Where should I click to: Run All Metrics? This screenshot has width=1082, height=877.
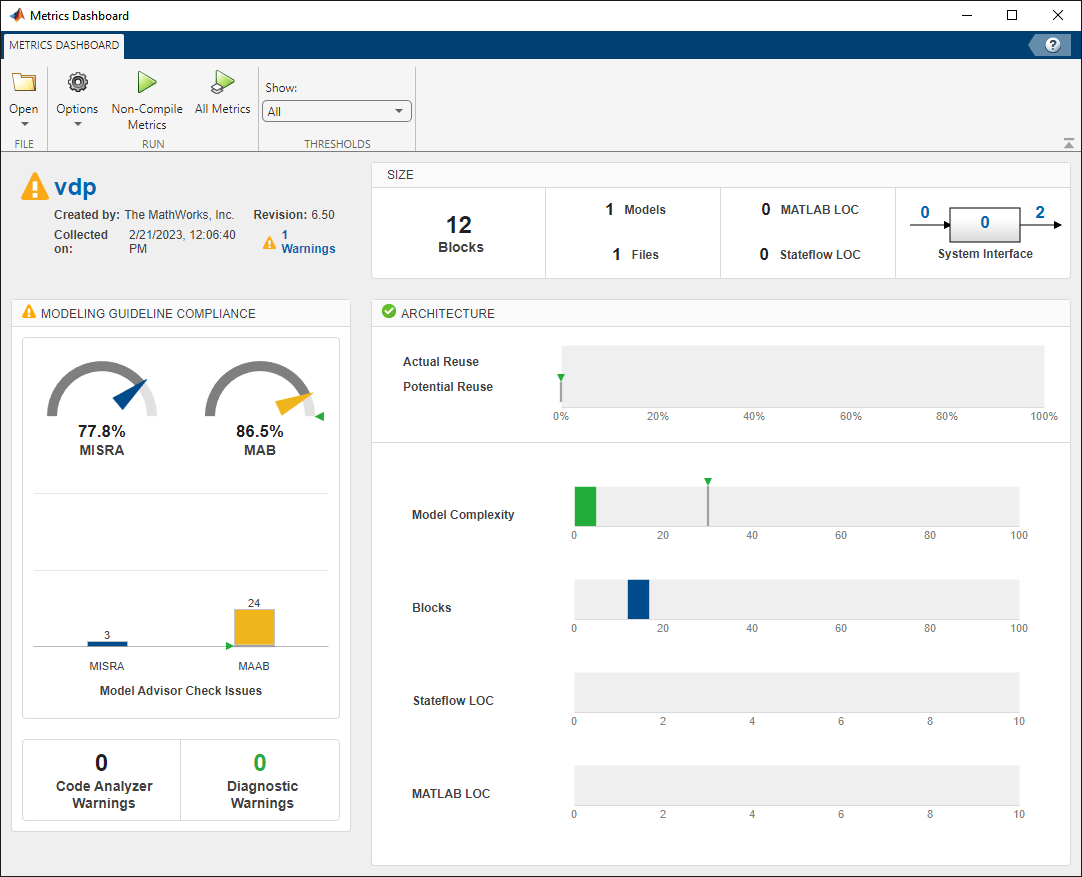tap(222, 83)
